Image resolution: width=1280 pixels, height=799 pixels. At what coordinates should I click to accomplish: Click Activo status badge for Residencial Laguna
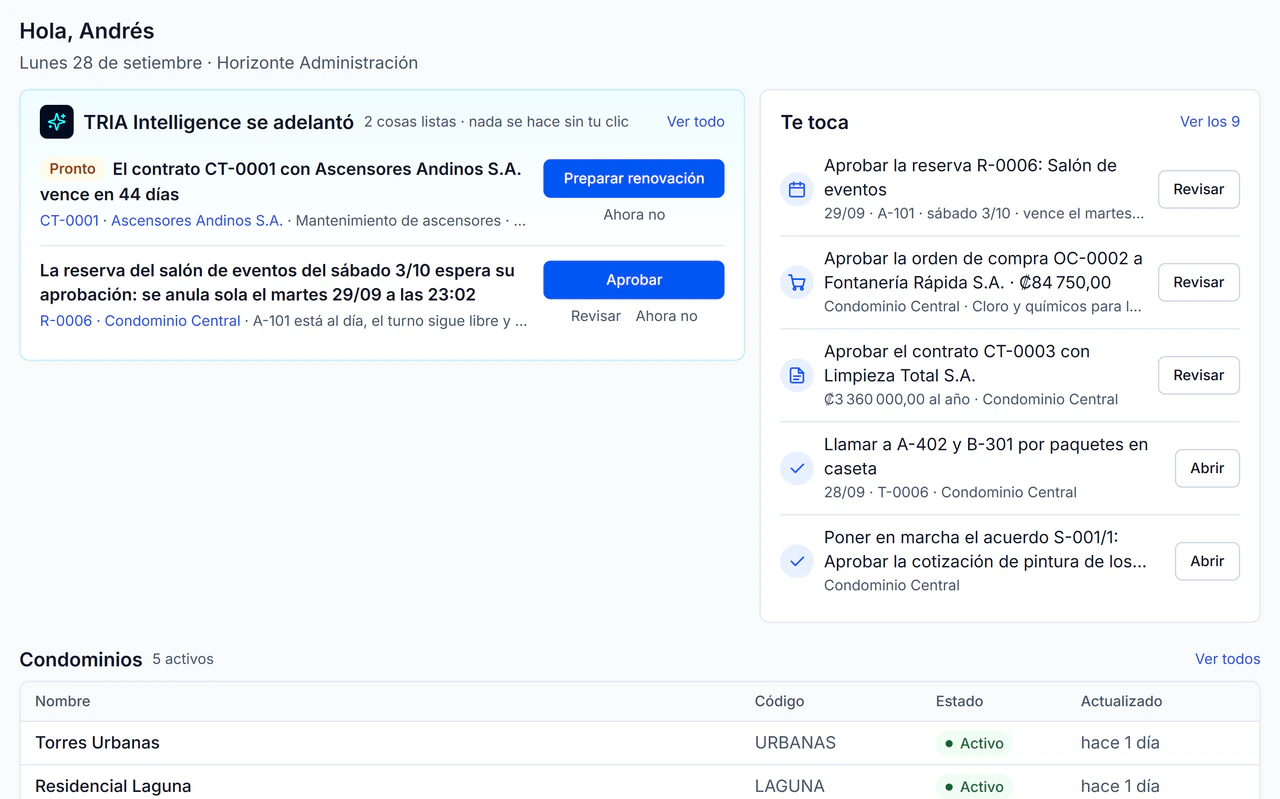click(974, 786)
